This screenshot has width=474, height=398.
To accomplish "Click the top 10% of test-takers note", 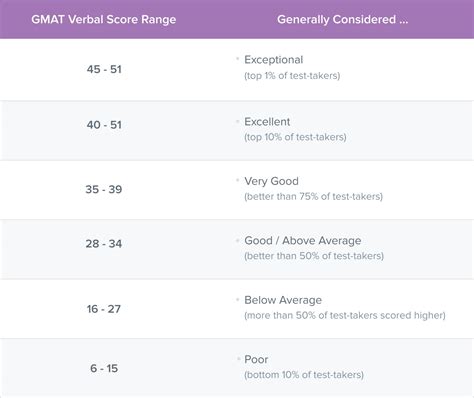I will coord(295,137).
